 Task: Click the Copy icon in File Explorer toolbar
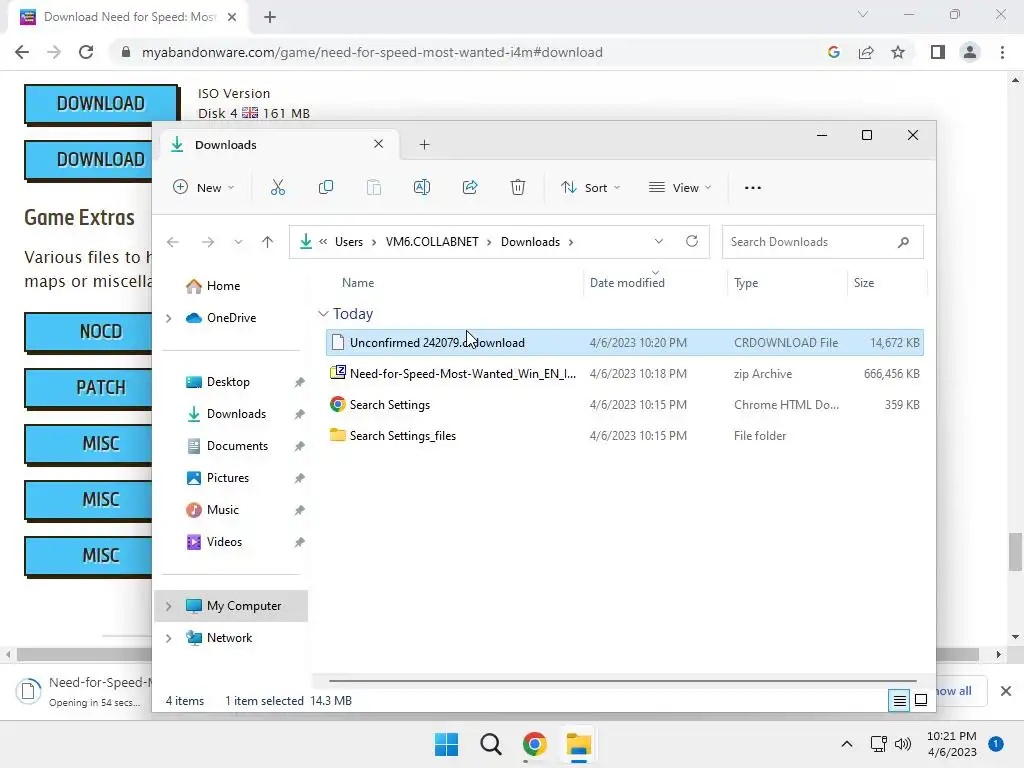click(x=325, y=187)
